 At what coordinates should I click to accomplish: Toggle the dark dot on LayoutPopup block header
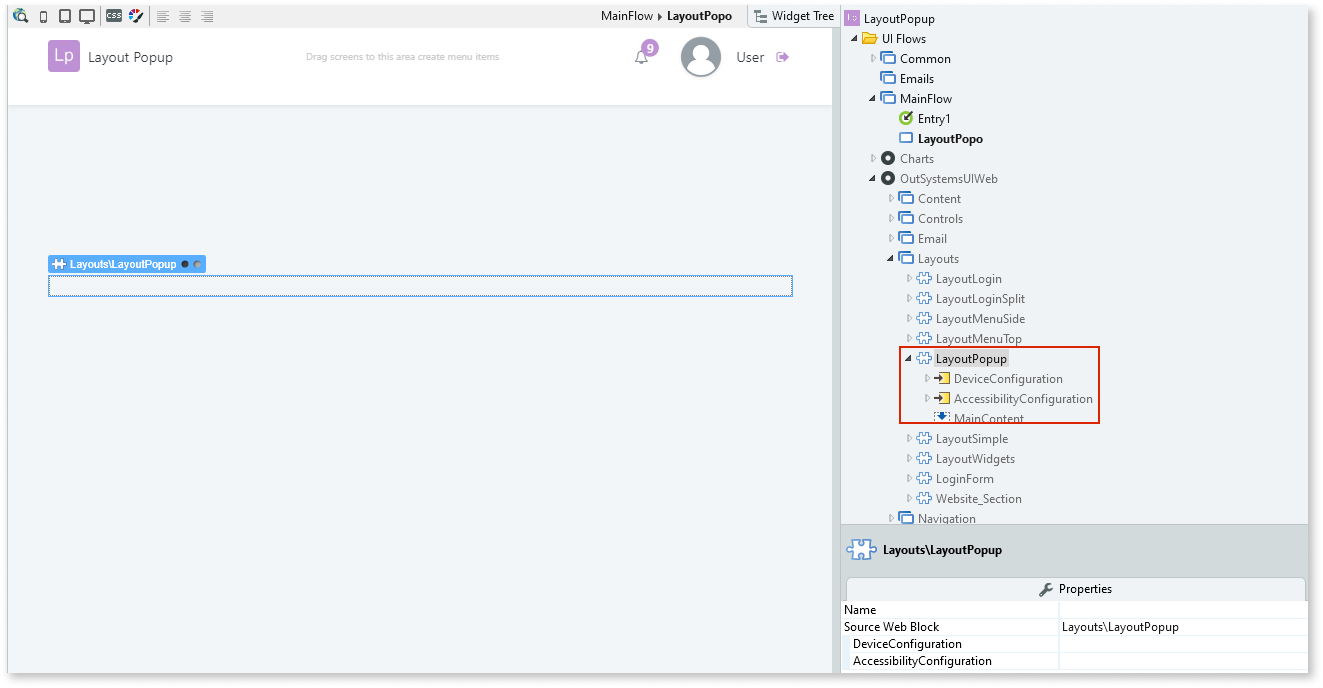pos(185,264)
